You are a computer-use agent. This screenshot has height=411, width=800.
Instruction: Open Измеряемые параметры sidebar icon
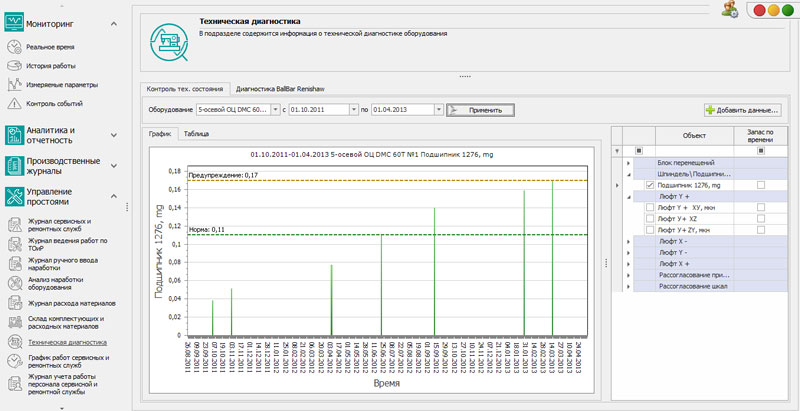(x=14, y=84)
